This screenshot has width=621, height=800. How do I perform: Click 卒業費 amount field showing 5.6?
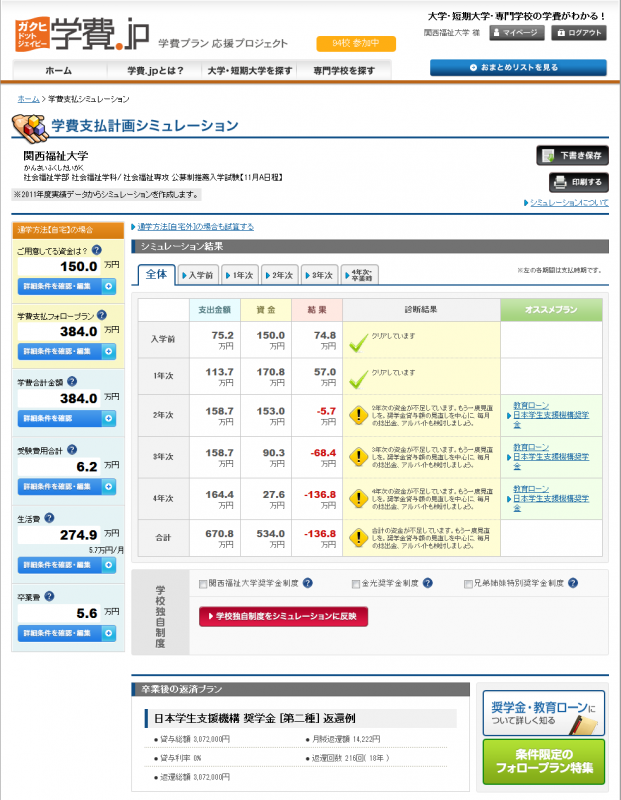[x=59, y=613]
